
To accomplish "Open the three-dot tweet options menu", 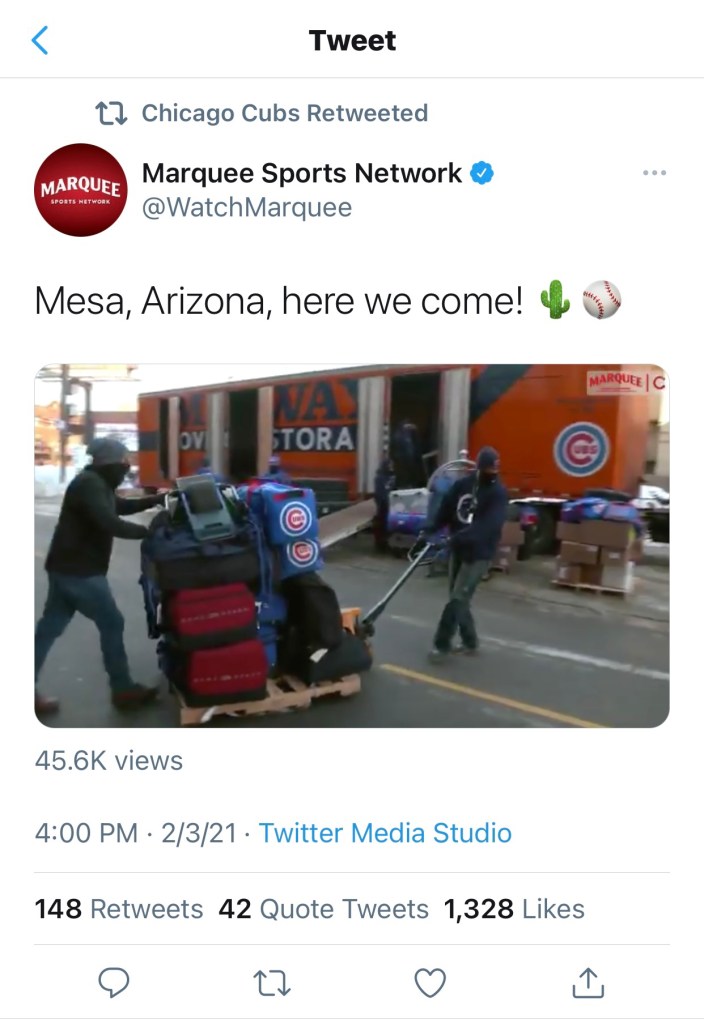I will pyautogui.click(x=654, y=173).
